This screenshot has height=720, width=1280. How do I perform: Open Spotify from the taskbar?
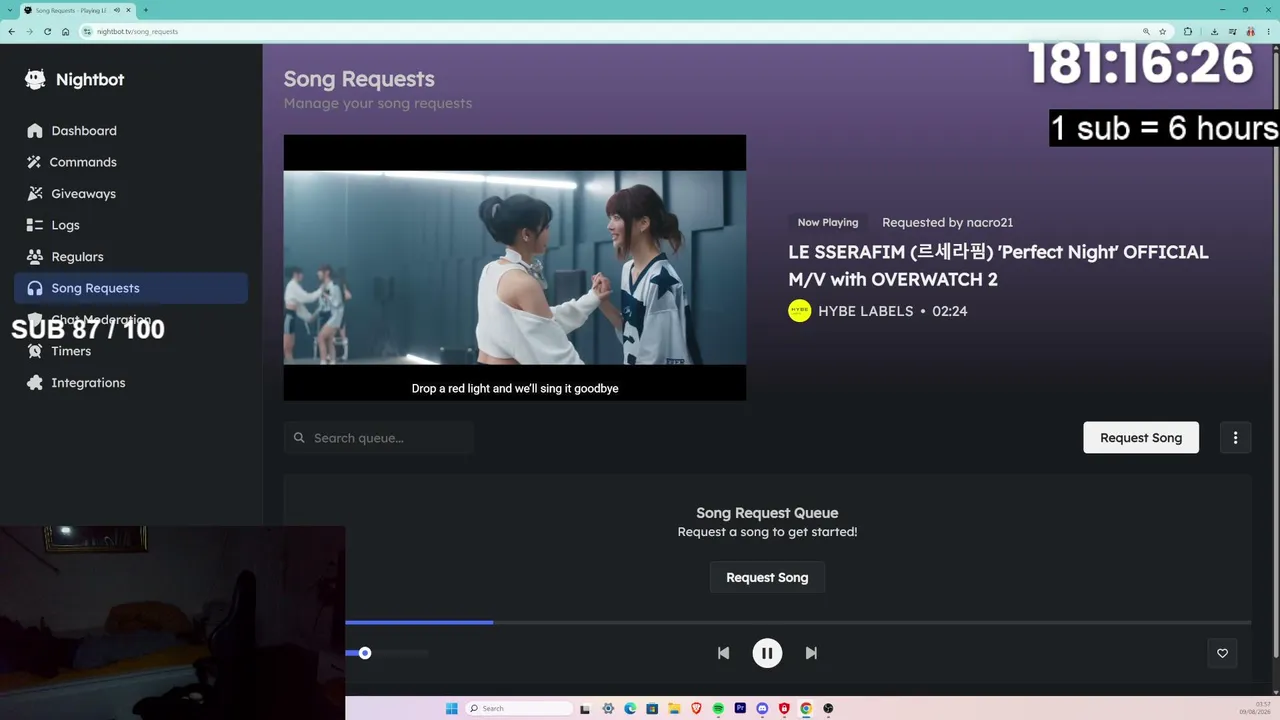click(718, 709)
